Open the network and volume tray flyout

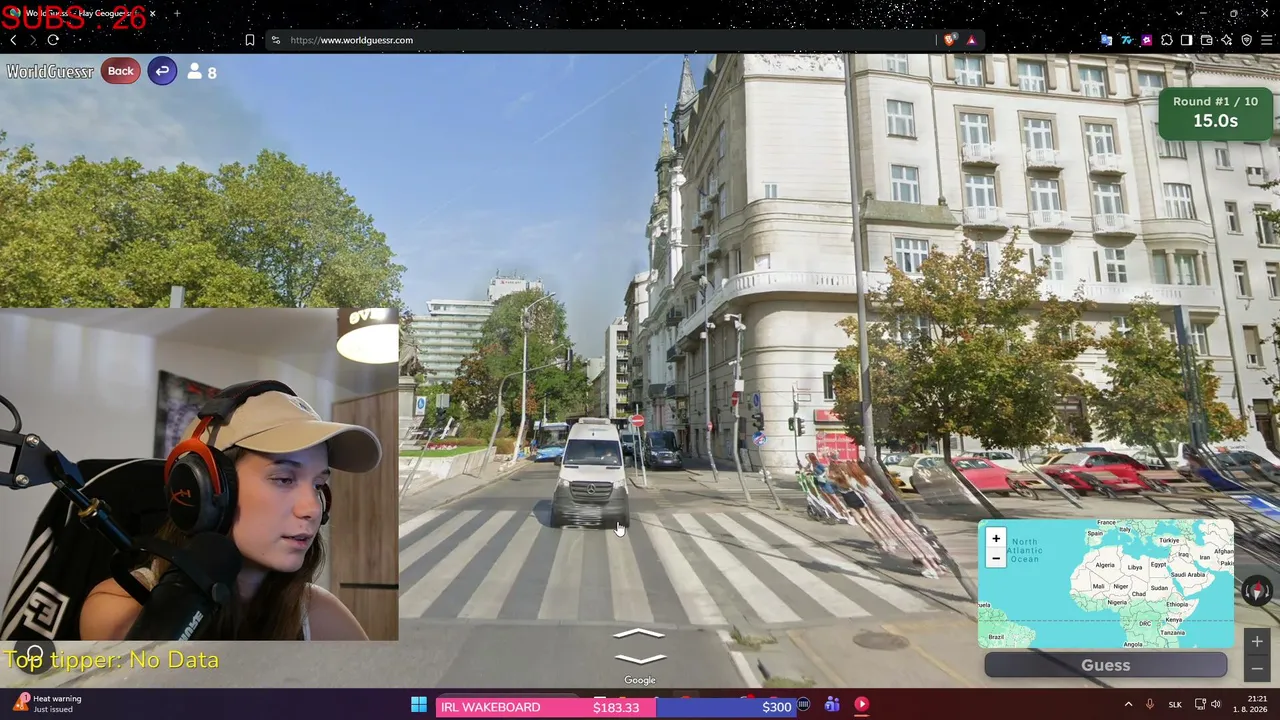tap(1208, 705)
